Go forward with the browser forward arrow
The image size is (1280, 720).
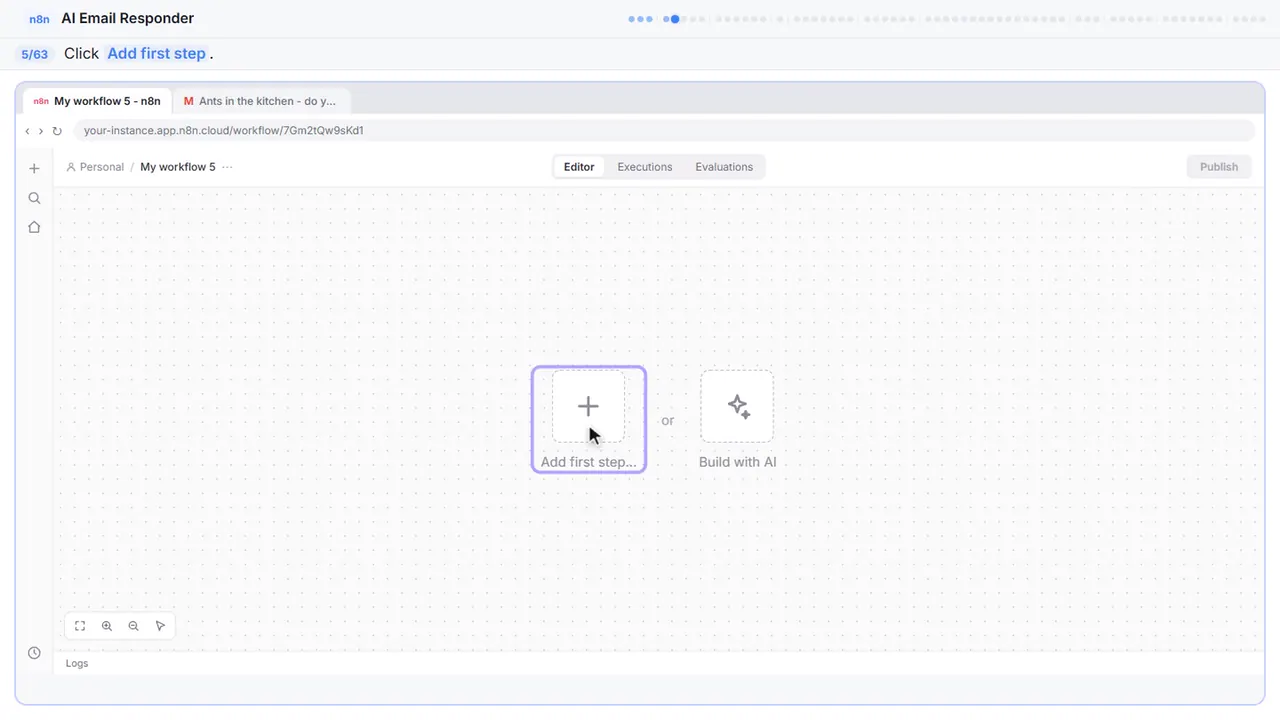40,131
